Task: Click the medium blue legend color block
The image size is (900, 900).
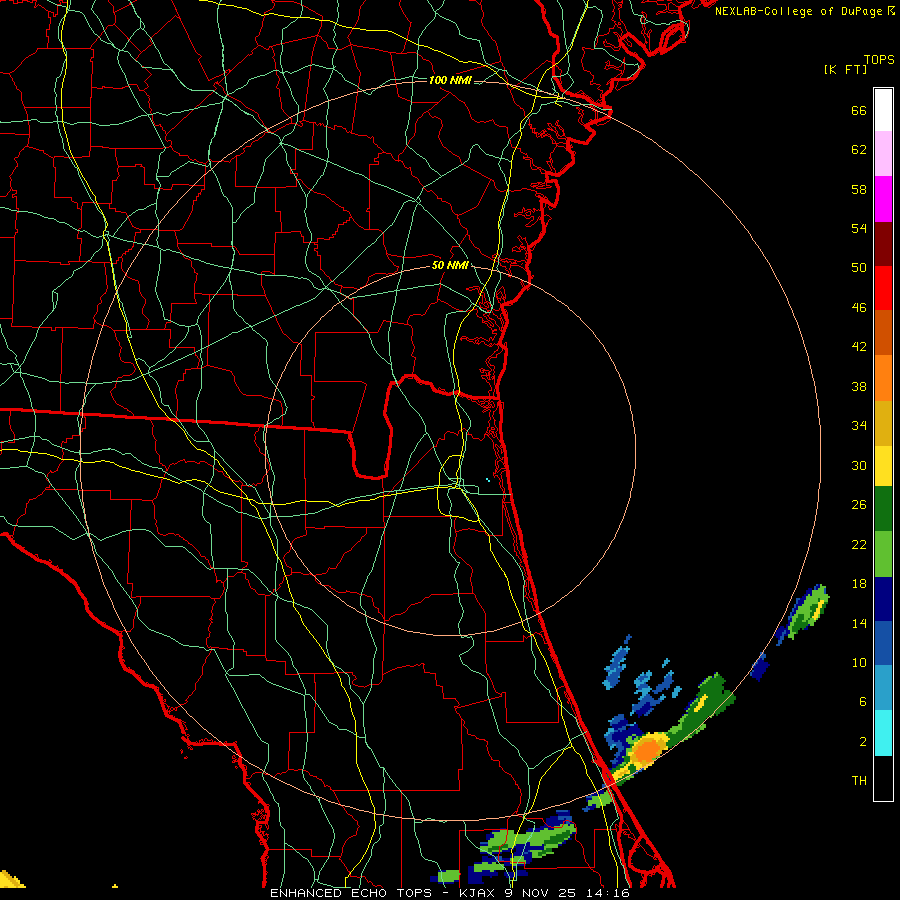Action: click(883, 643)
